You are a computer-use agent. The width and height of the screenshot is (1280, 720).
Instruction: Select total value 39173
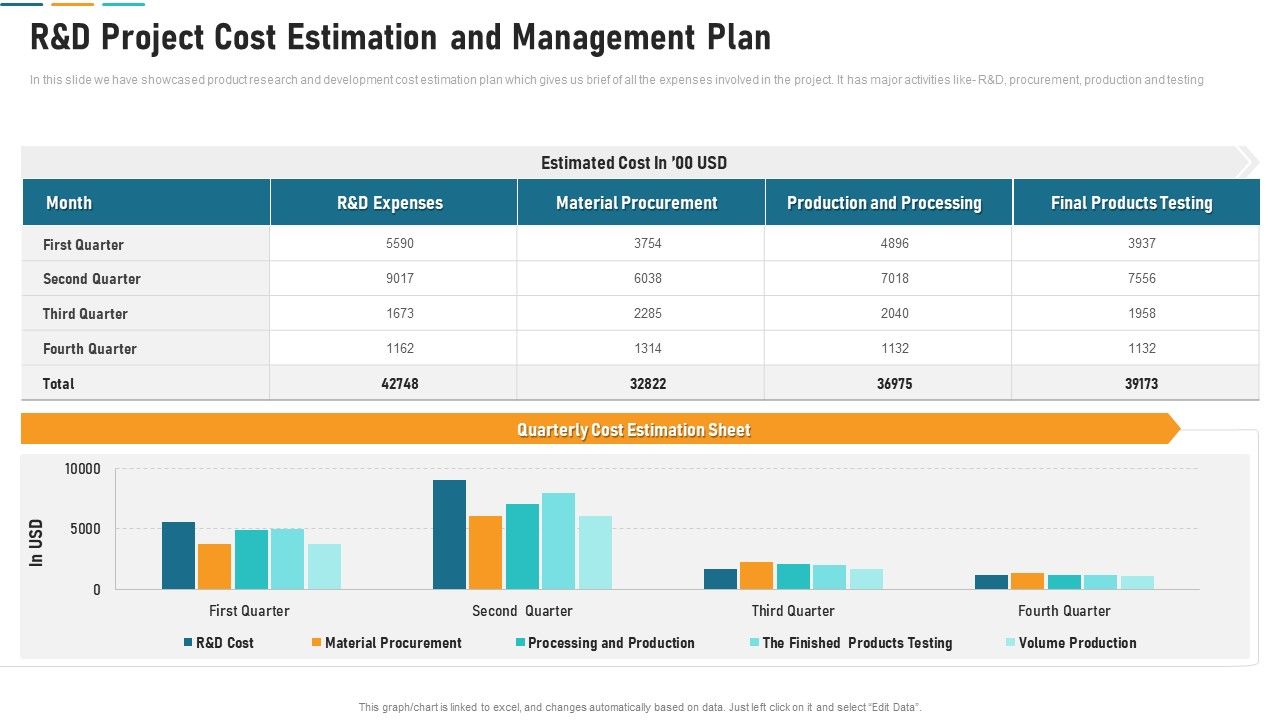click(x=1142, y=383)
